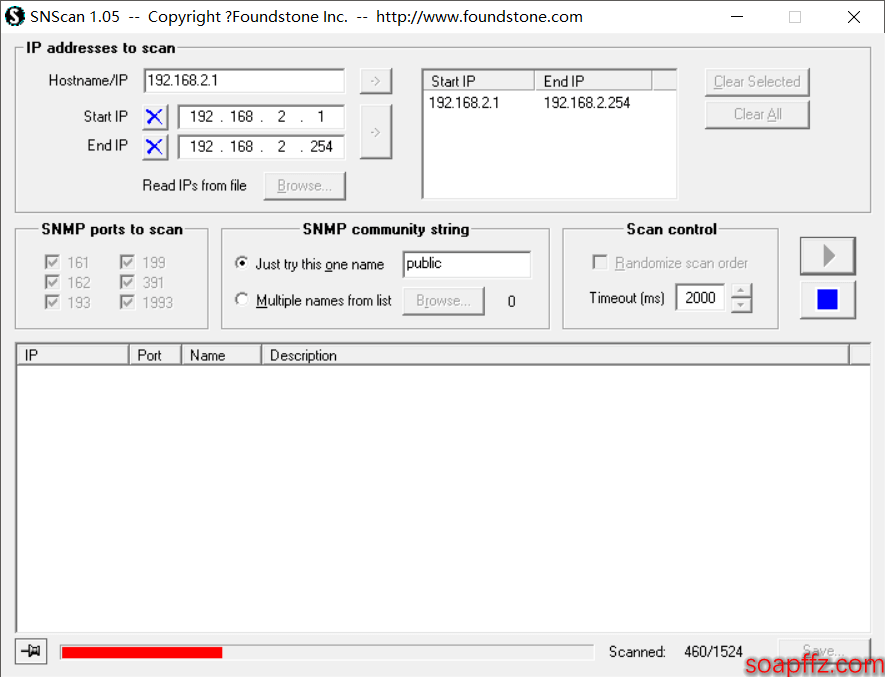Viewport: 885px width, 677px height.
Task: Stop scan with the blue square button
Action: (827, 300)
